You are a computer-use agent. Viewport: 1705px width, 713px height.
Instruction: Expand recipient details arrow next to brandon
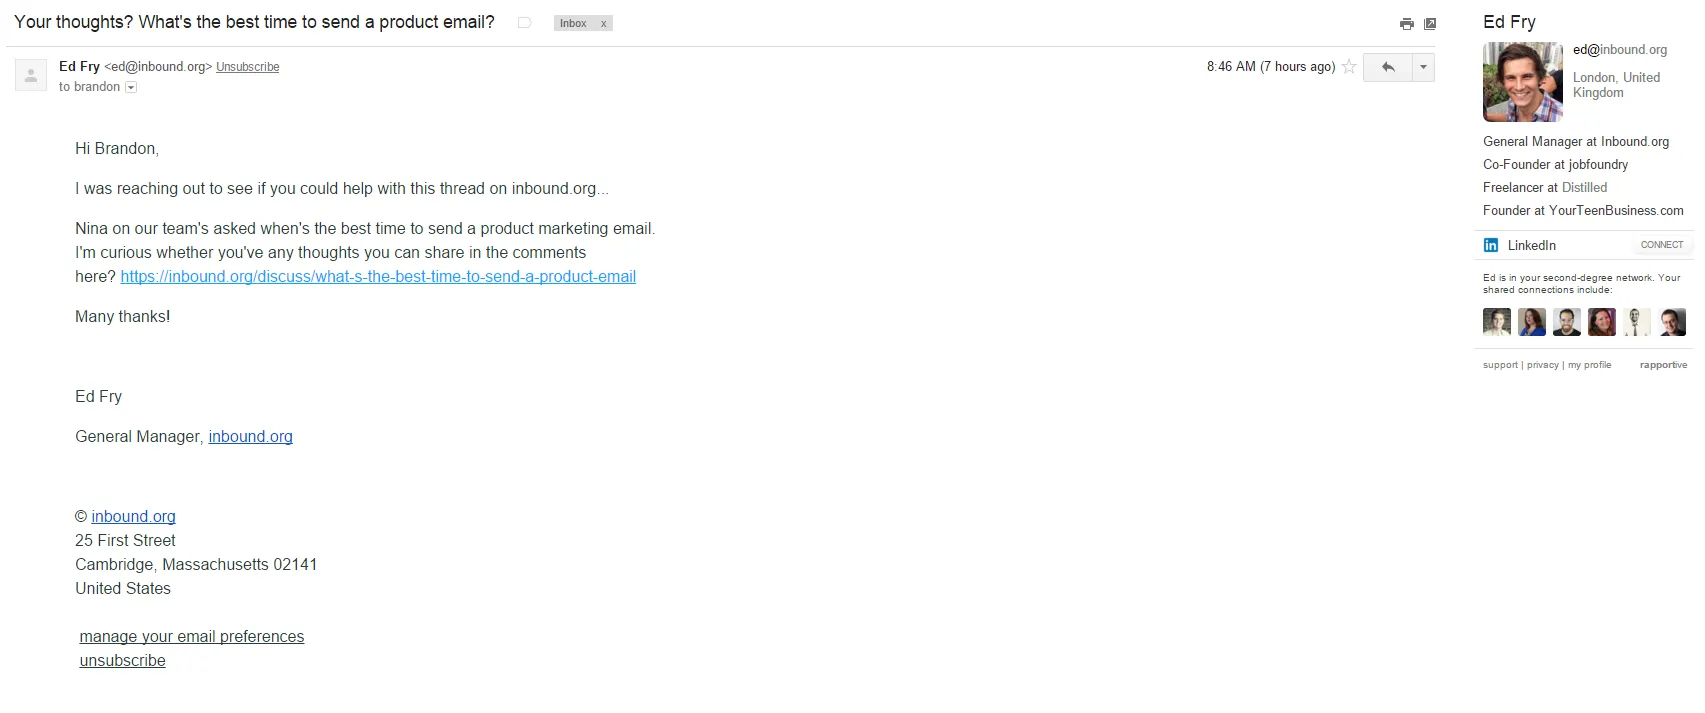(131, 88)
